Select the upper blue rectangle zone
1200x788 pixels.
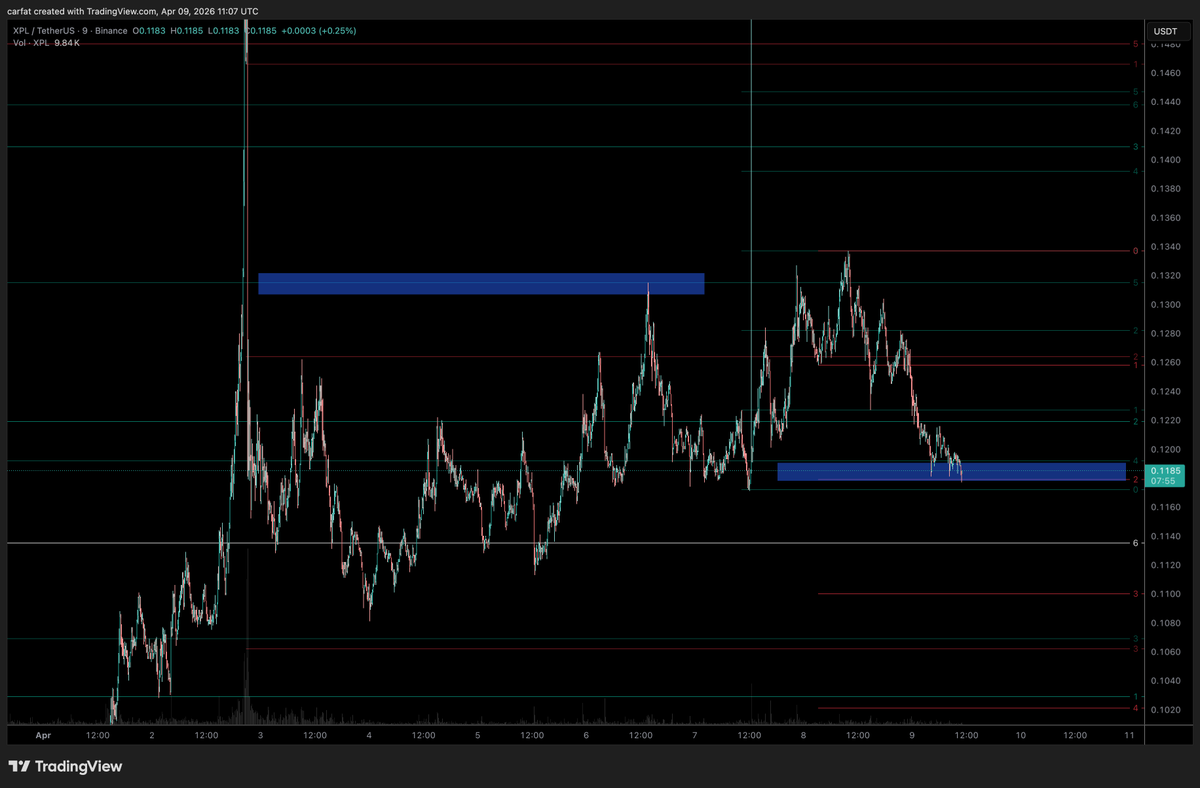pos(481,284)
